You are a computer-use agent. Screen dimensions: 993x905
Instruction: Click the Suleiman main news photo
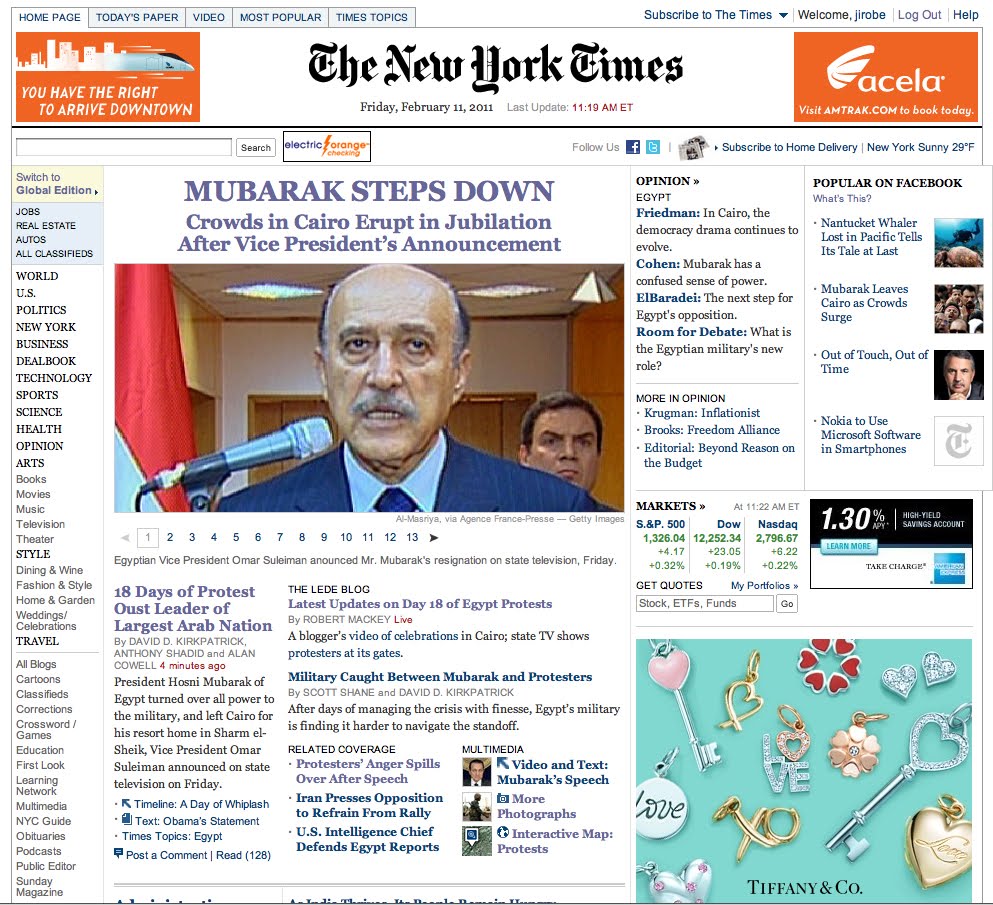369,388
